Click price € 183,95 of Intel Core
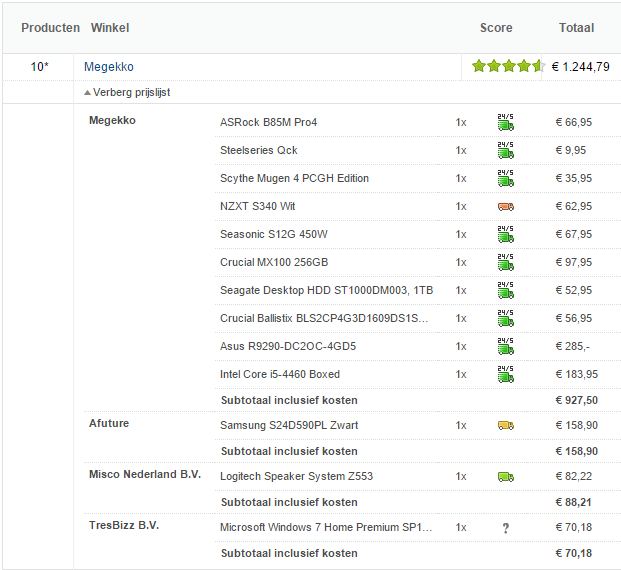 577,374
